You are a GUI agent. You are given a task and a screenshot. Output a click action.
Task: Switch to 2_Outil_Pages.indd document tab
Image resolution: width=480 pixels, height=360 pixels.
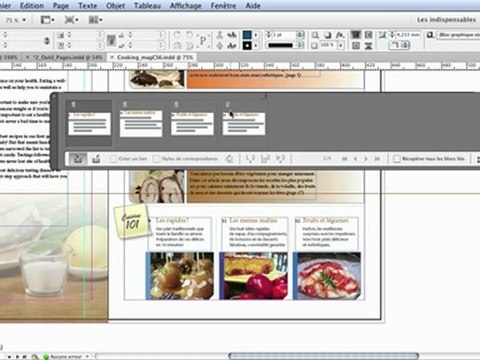[x=67, y=57]
